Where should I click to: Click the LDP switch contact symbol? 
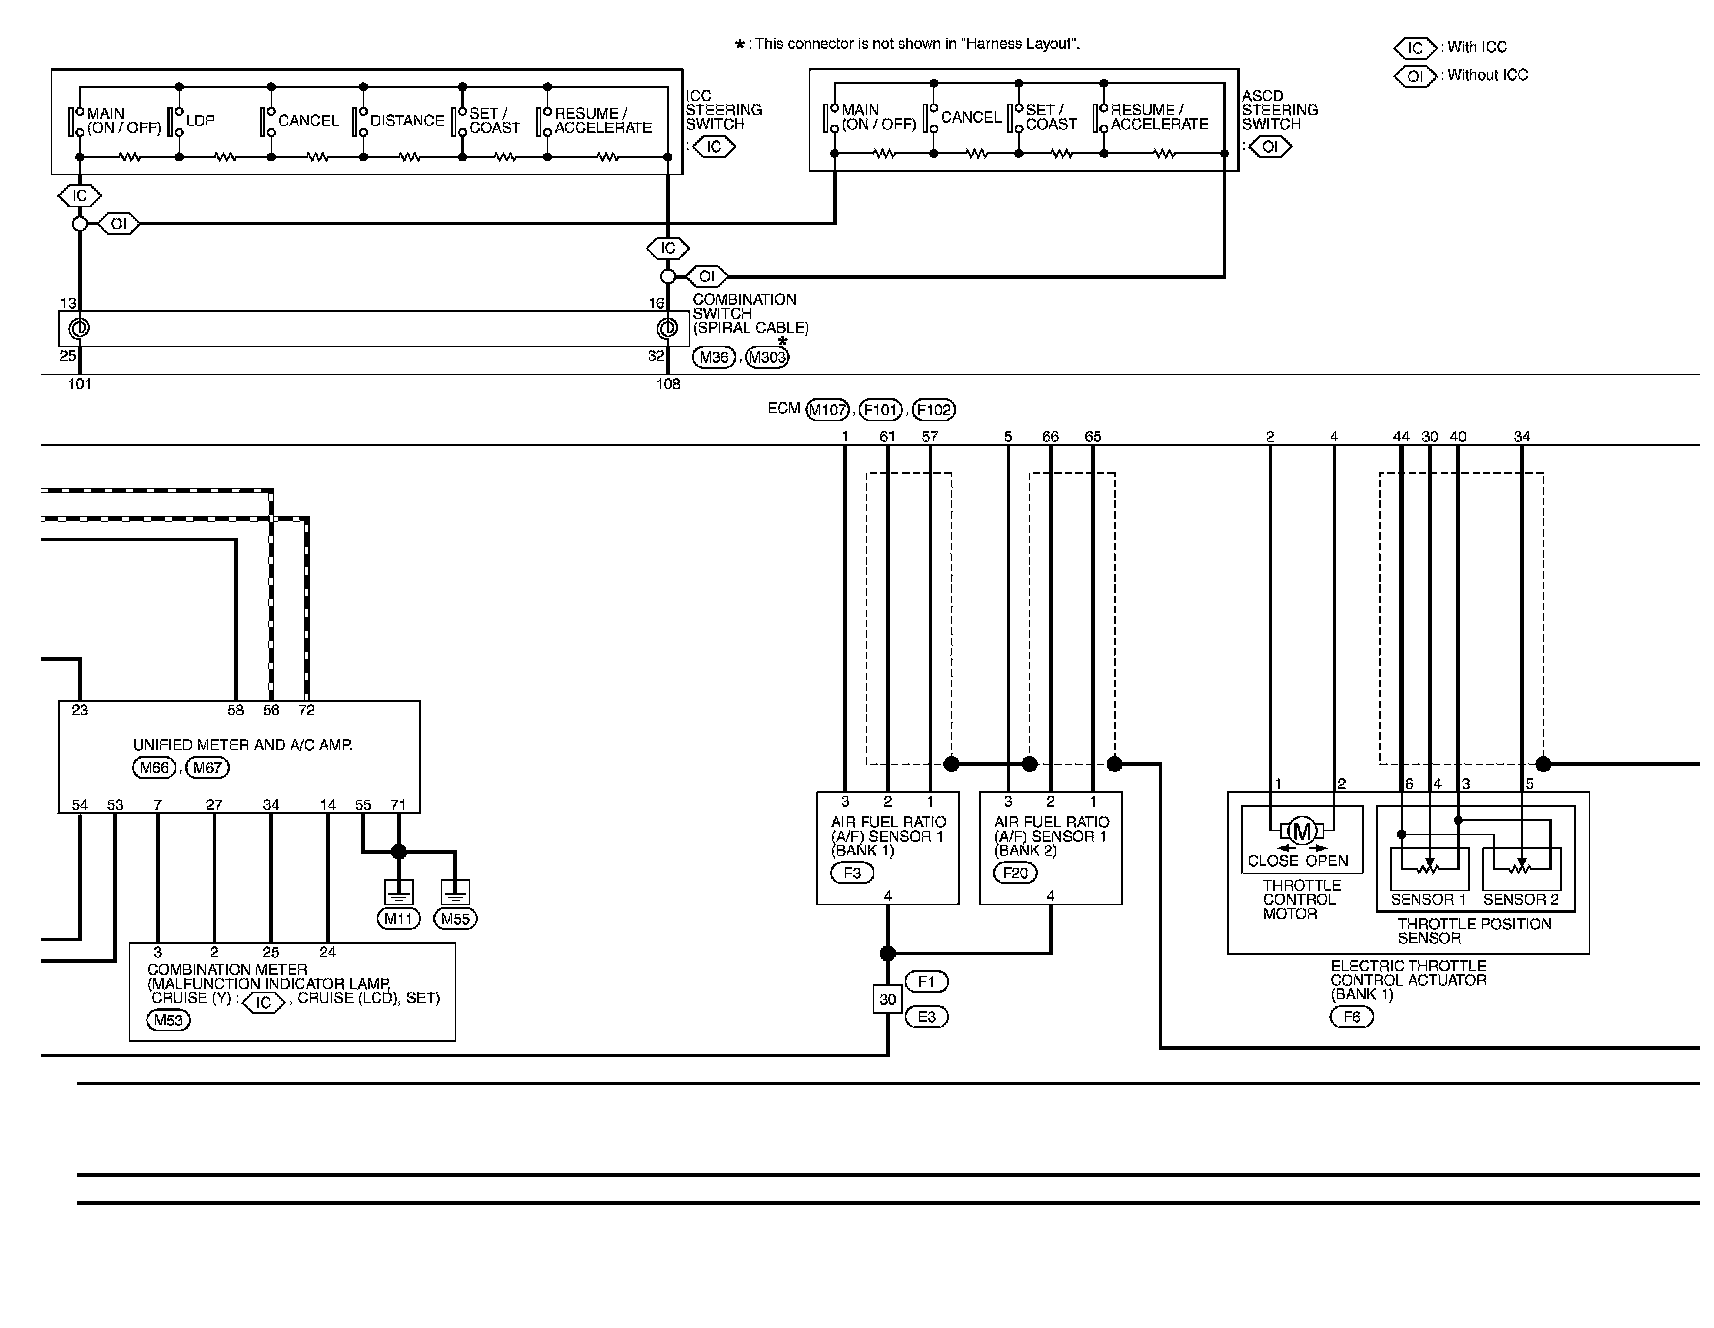click(176, 121)
